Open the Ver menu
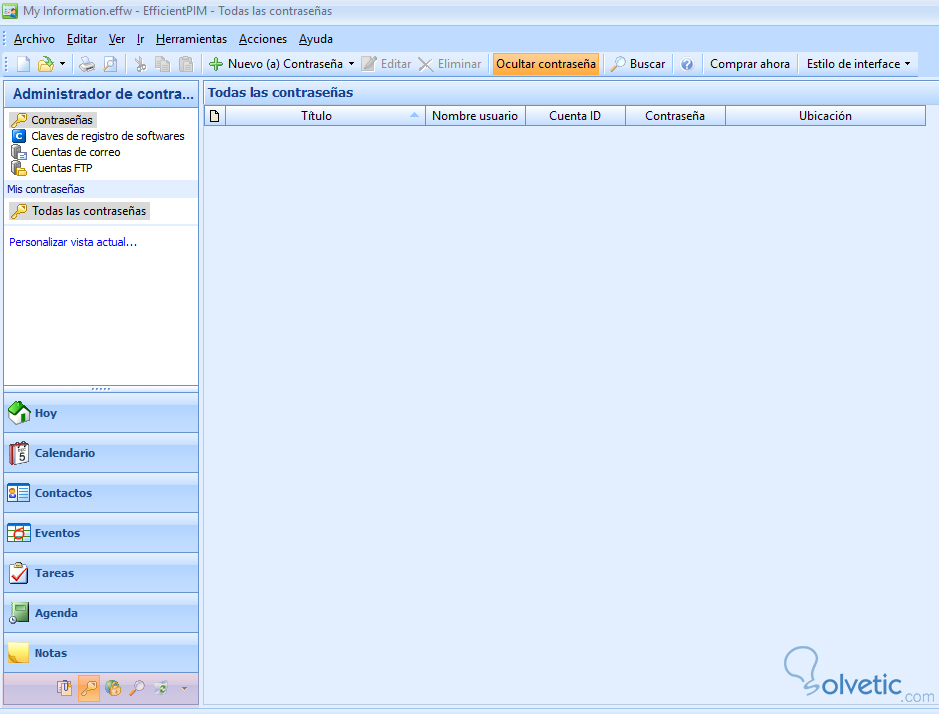 pyautogui.click(x=117, y=39)
